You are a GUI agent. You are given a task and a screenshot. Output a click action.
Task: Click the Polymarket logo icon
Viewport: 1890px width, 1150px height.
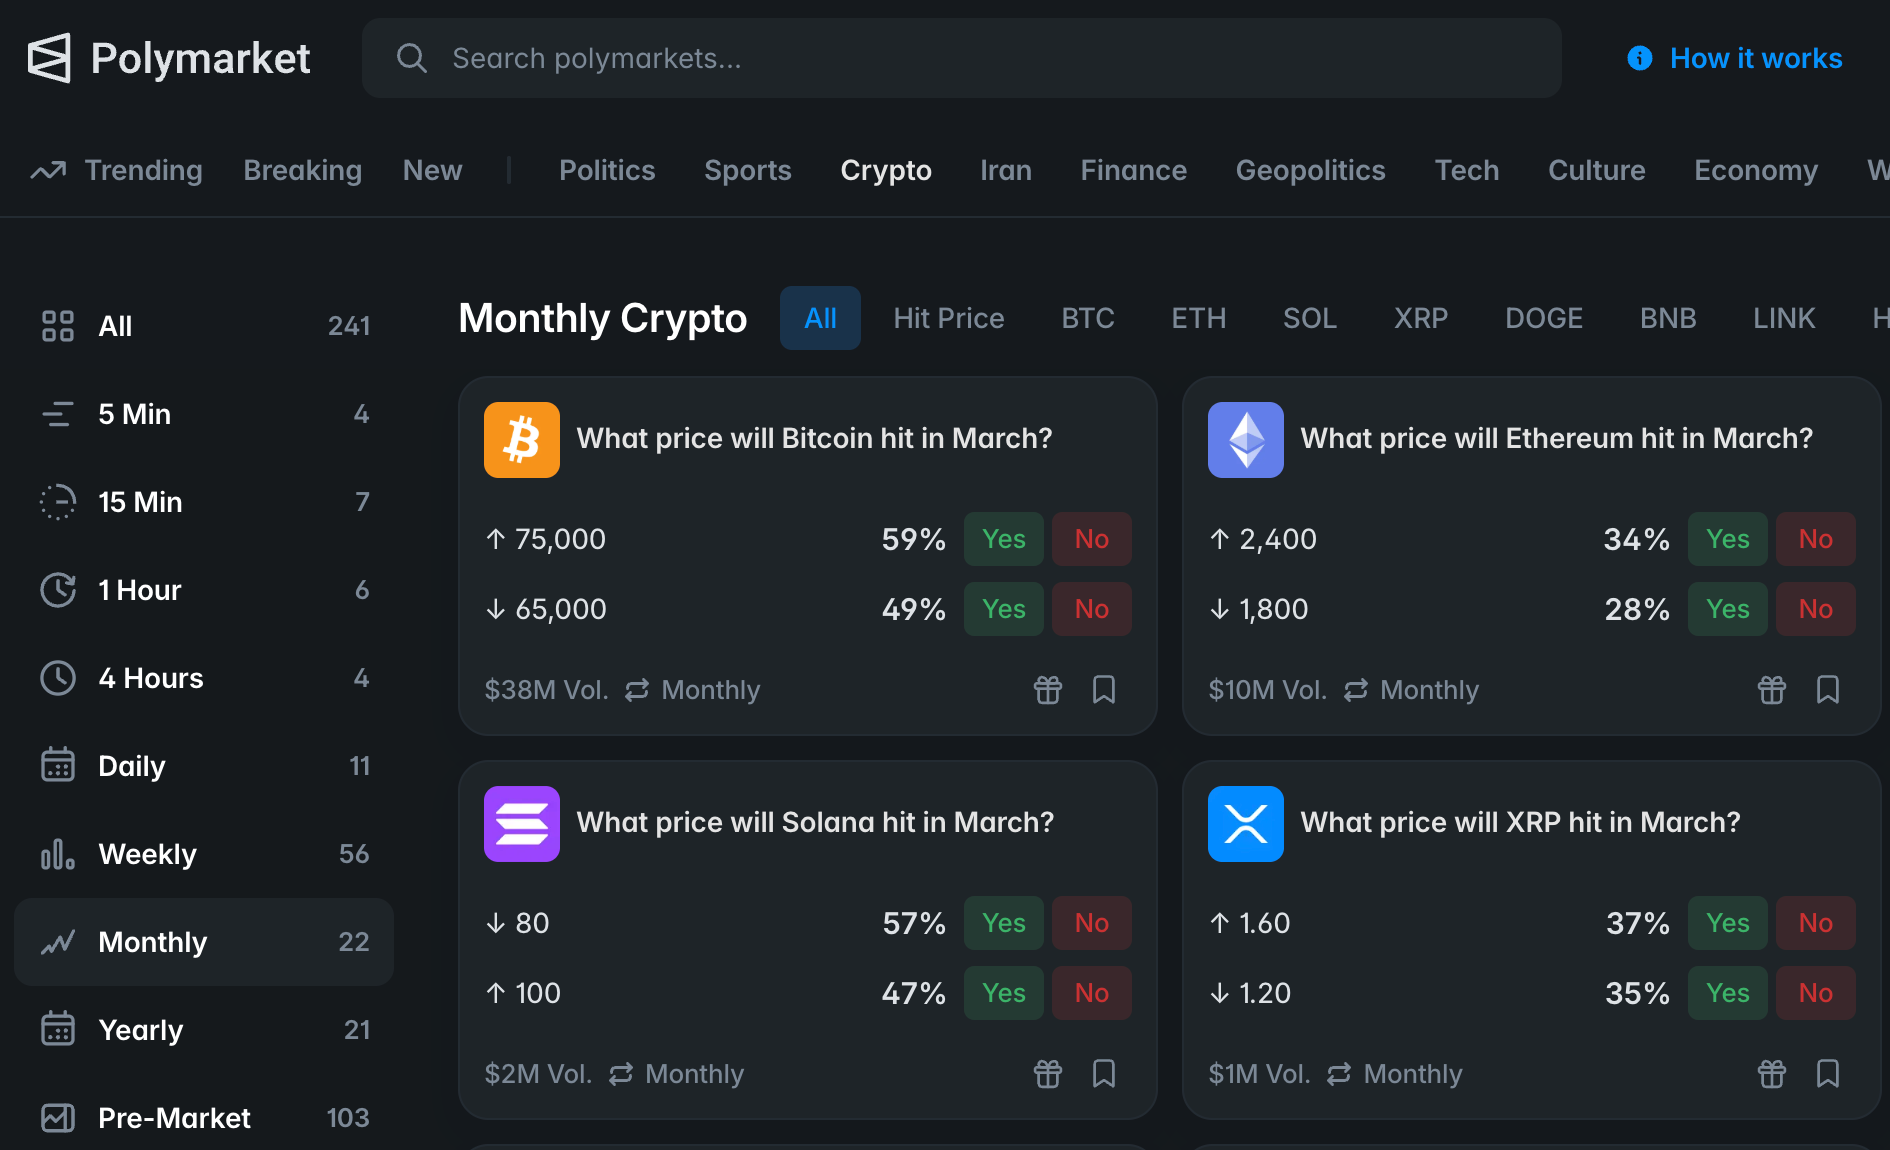pyautogui.click(x=49, y=58)
